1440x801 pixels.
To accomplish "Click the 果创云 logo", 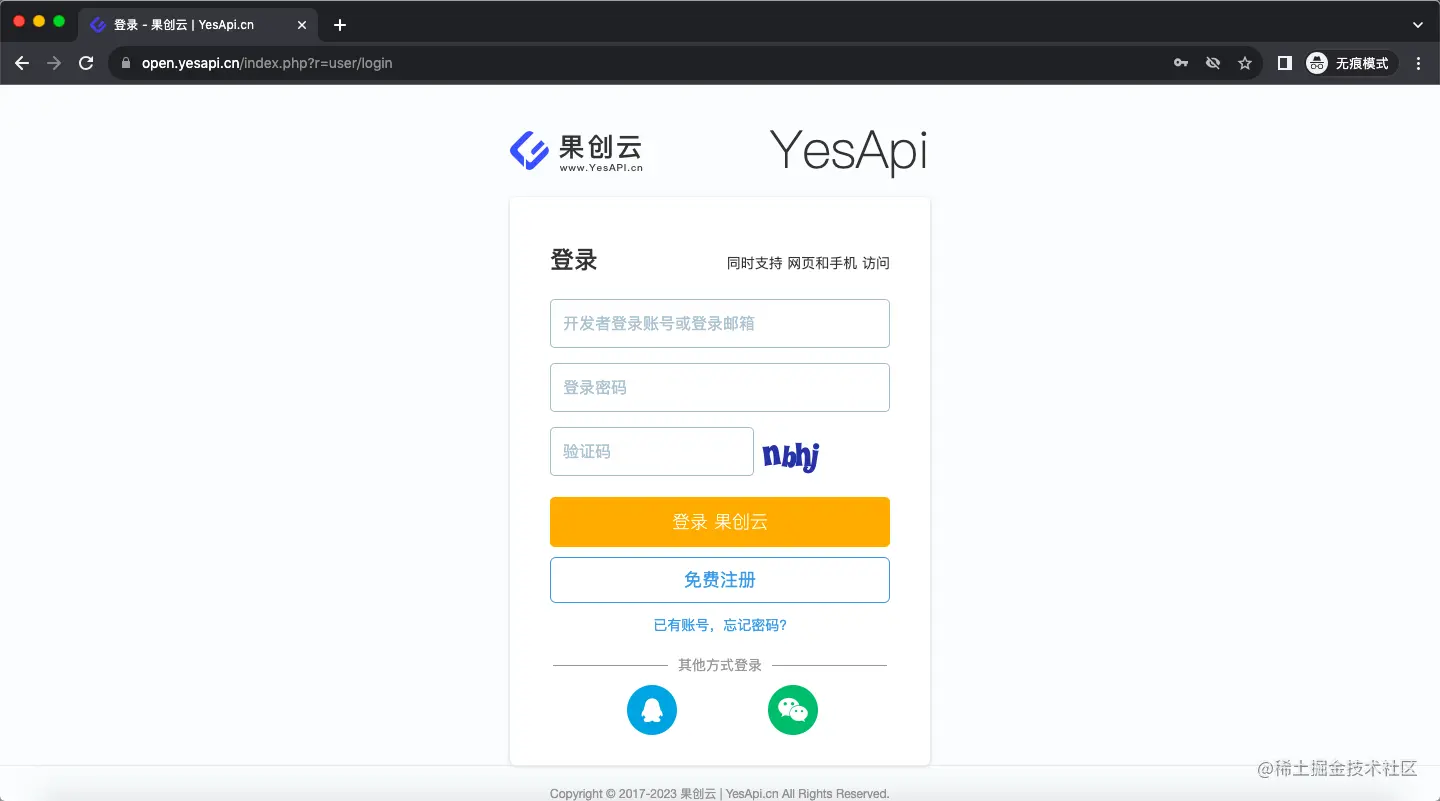I will click(576, 151).
